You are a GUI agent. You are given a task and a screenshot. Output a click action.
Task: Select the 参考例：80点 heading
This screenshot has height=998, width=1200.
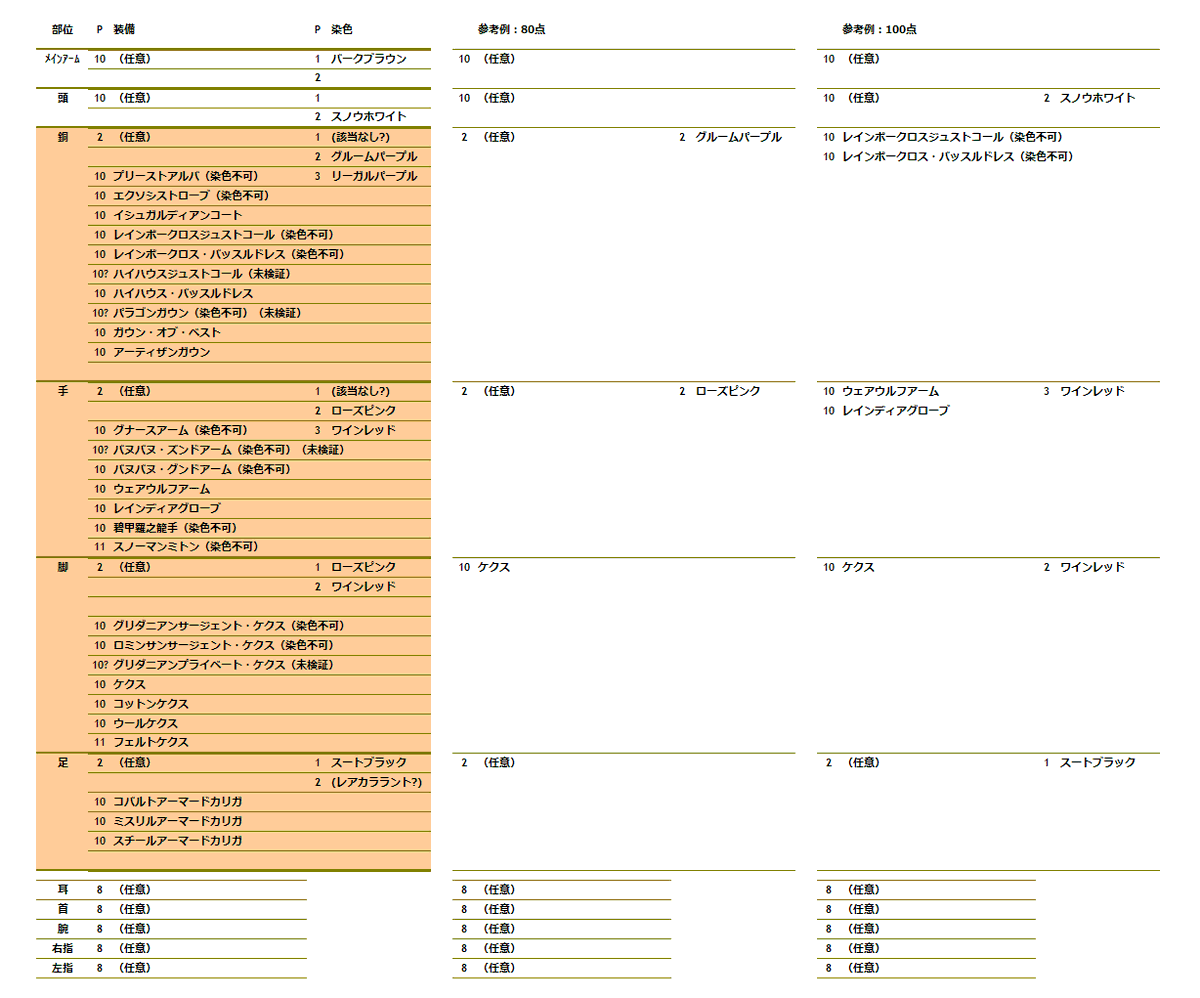click(x=511, y=30)
